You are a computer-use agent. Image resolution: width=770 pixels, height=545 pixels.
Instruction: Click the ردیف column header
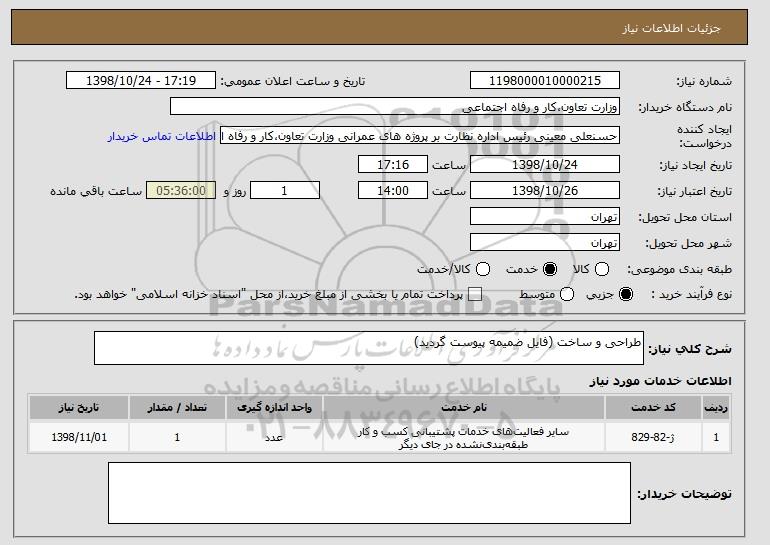(716, 408)
